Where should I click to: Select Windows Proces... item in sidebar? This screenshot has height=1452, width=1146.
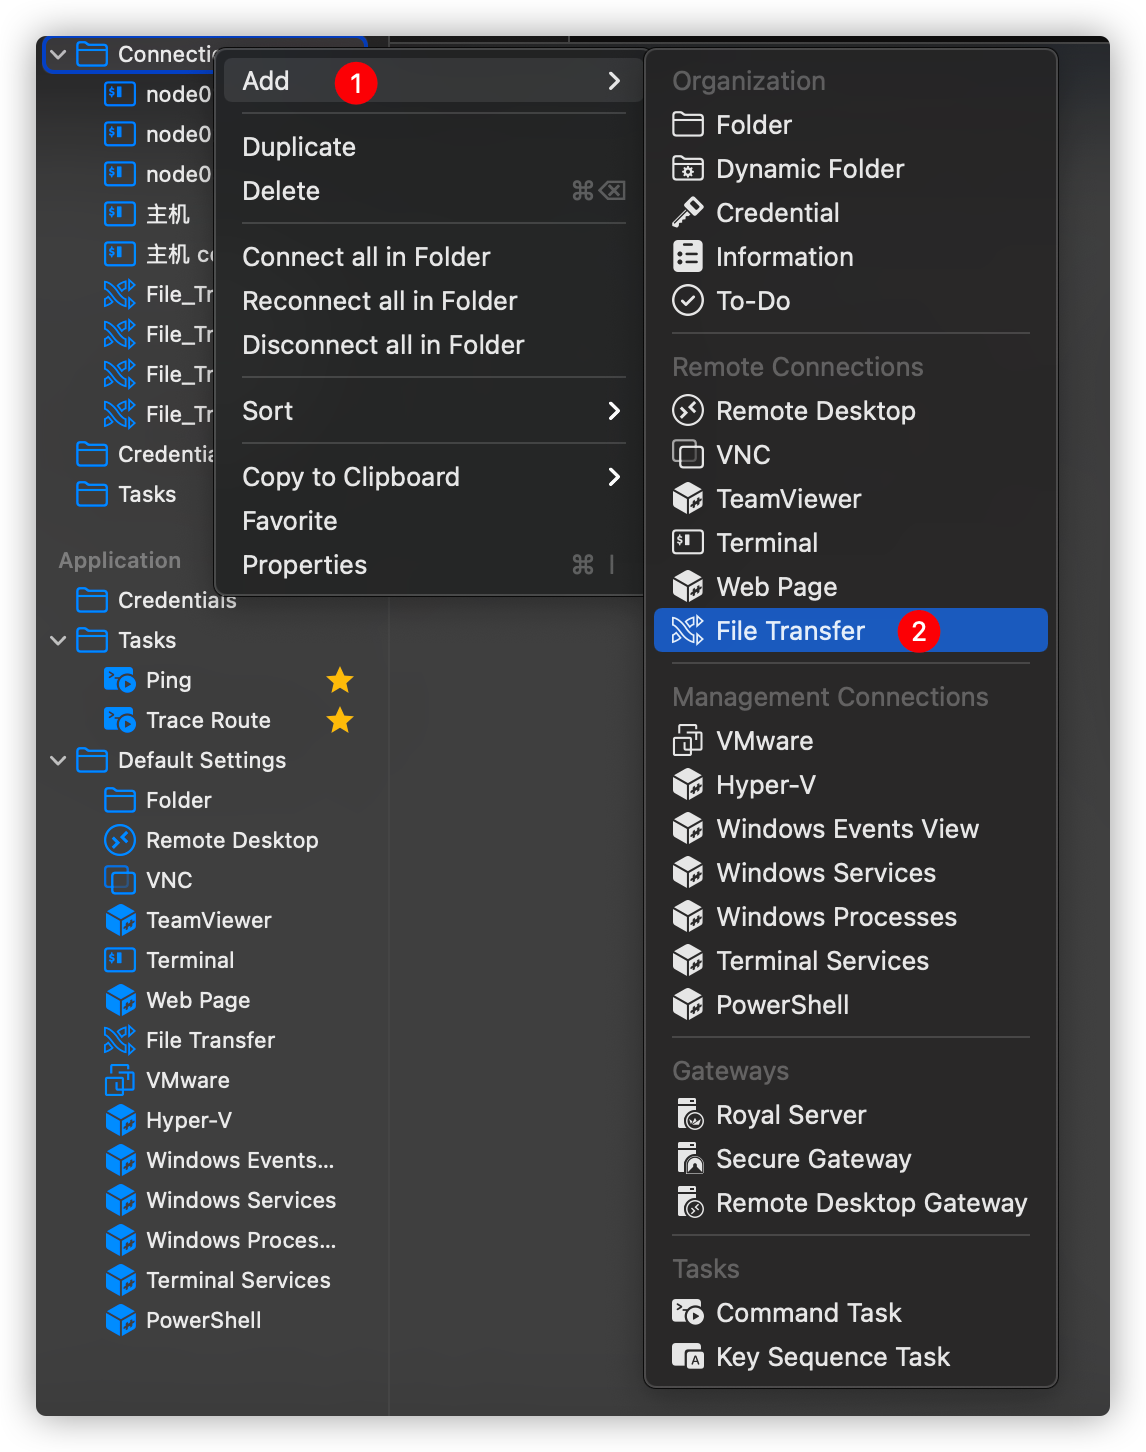click(241, 1240)
